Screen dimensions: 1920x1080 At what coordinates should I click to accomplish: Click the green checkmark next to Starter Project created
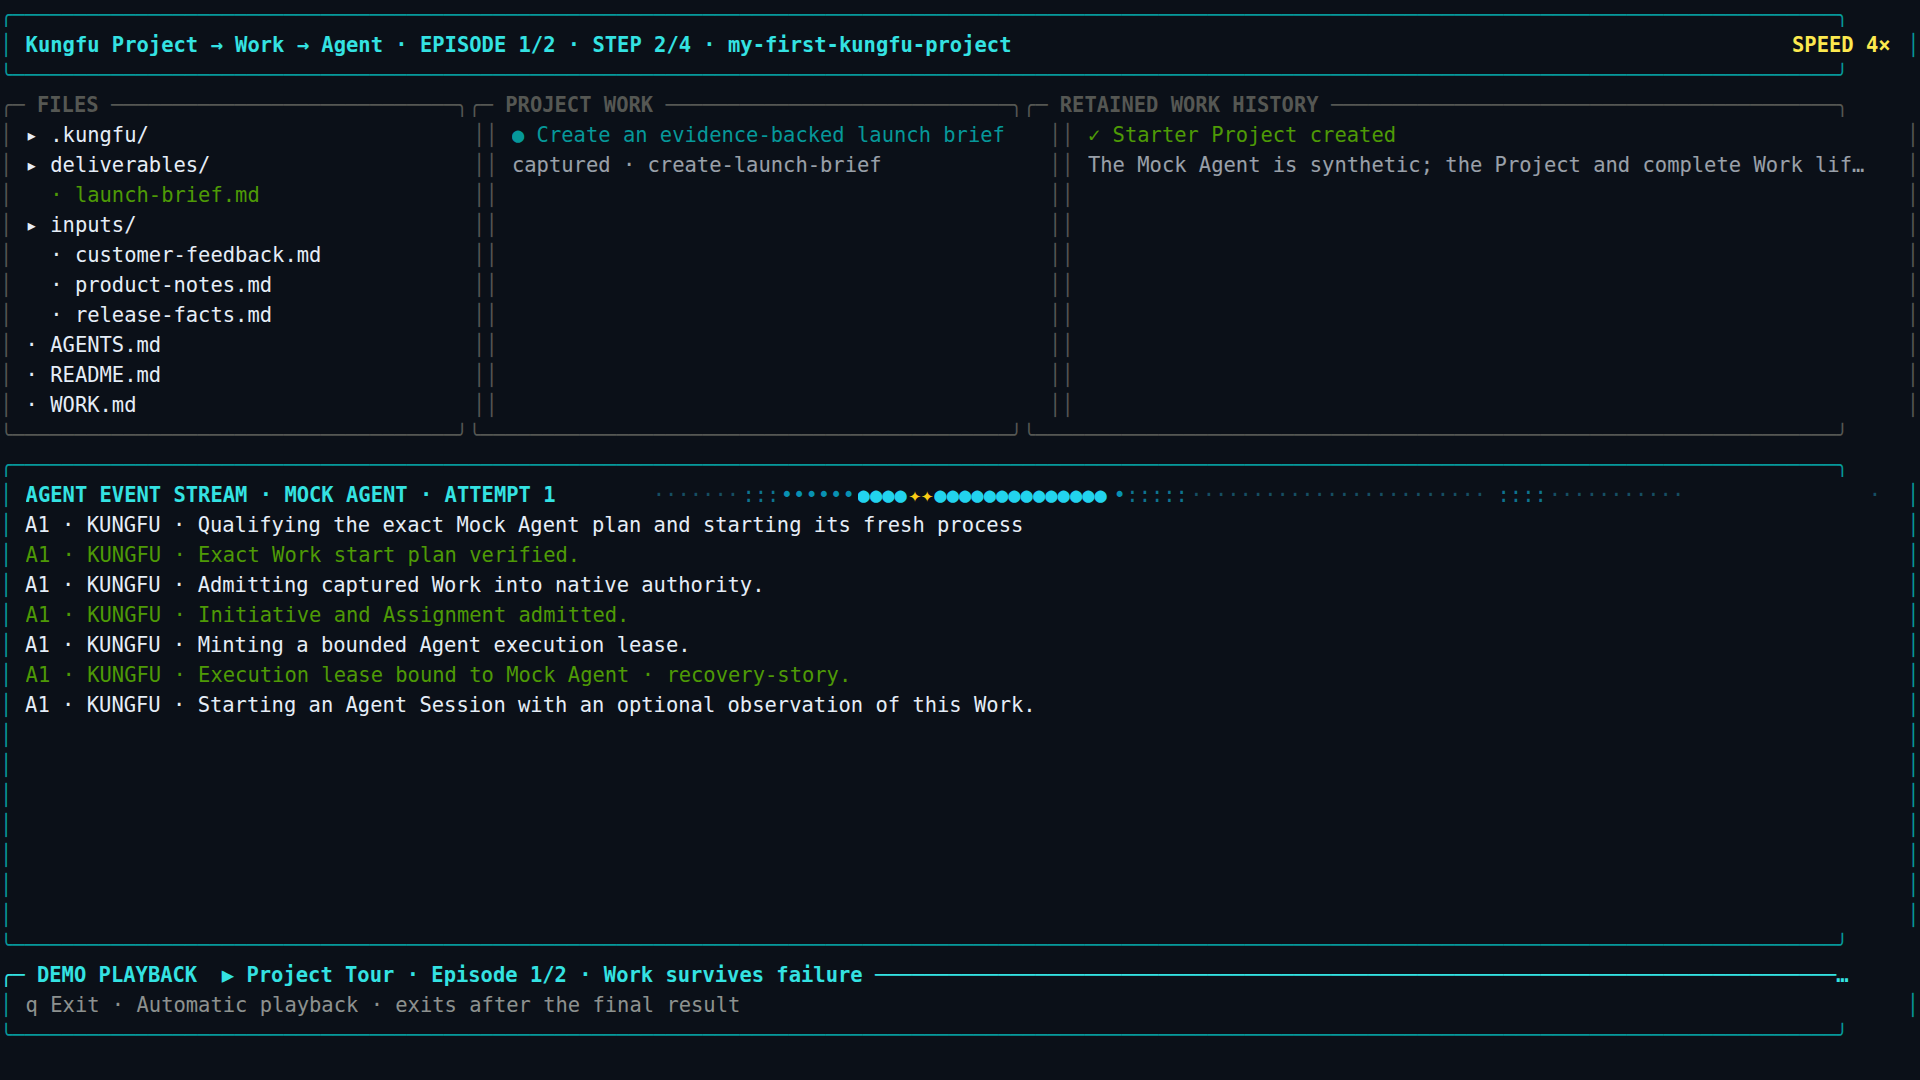[1094, 135]
